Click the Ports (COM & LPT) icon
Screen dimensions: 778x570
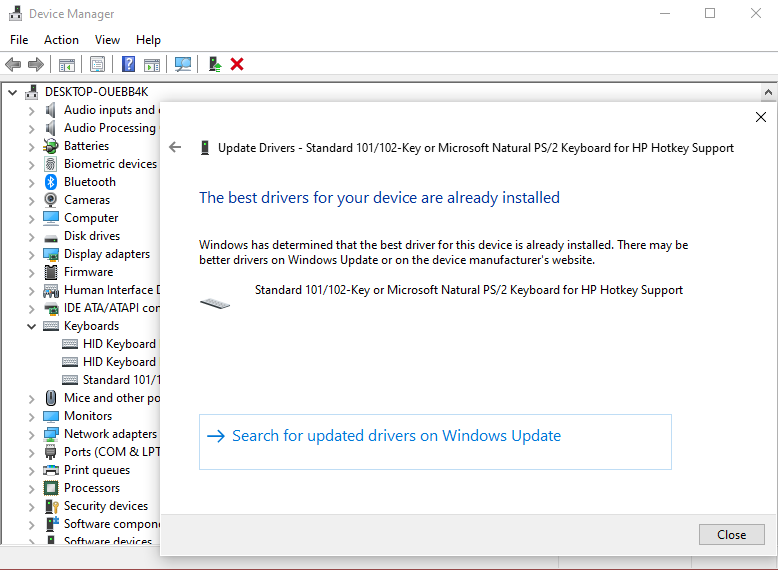tap(51, 452)
